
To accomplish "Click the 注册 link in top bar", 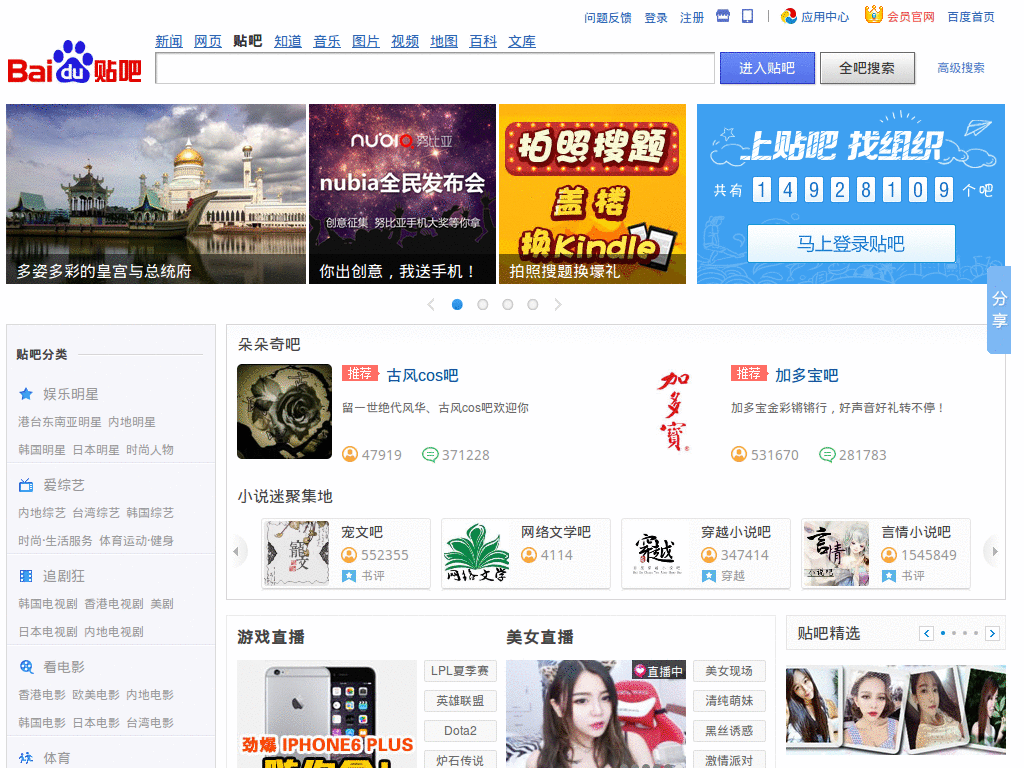I will tap(692, 18).
